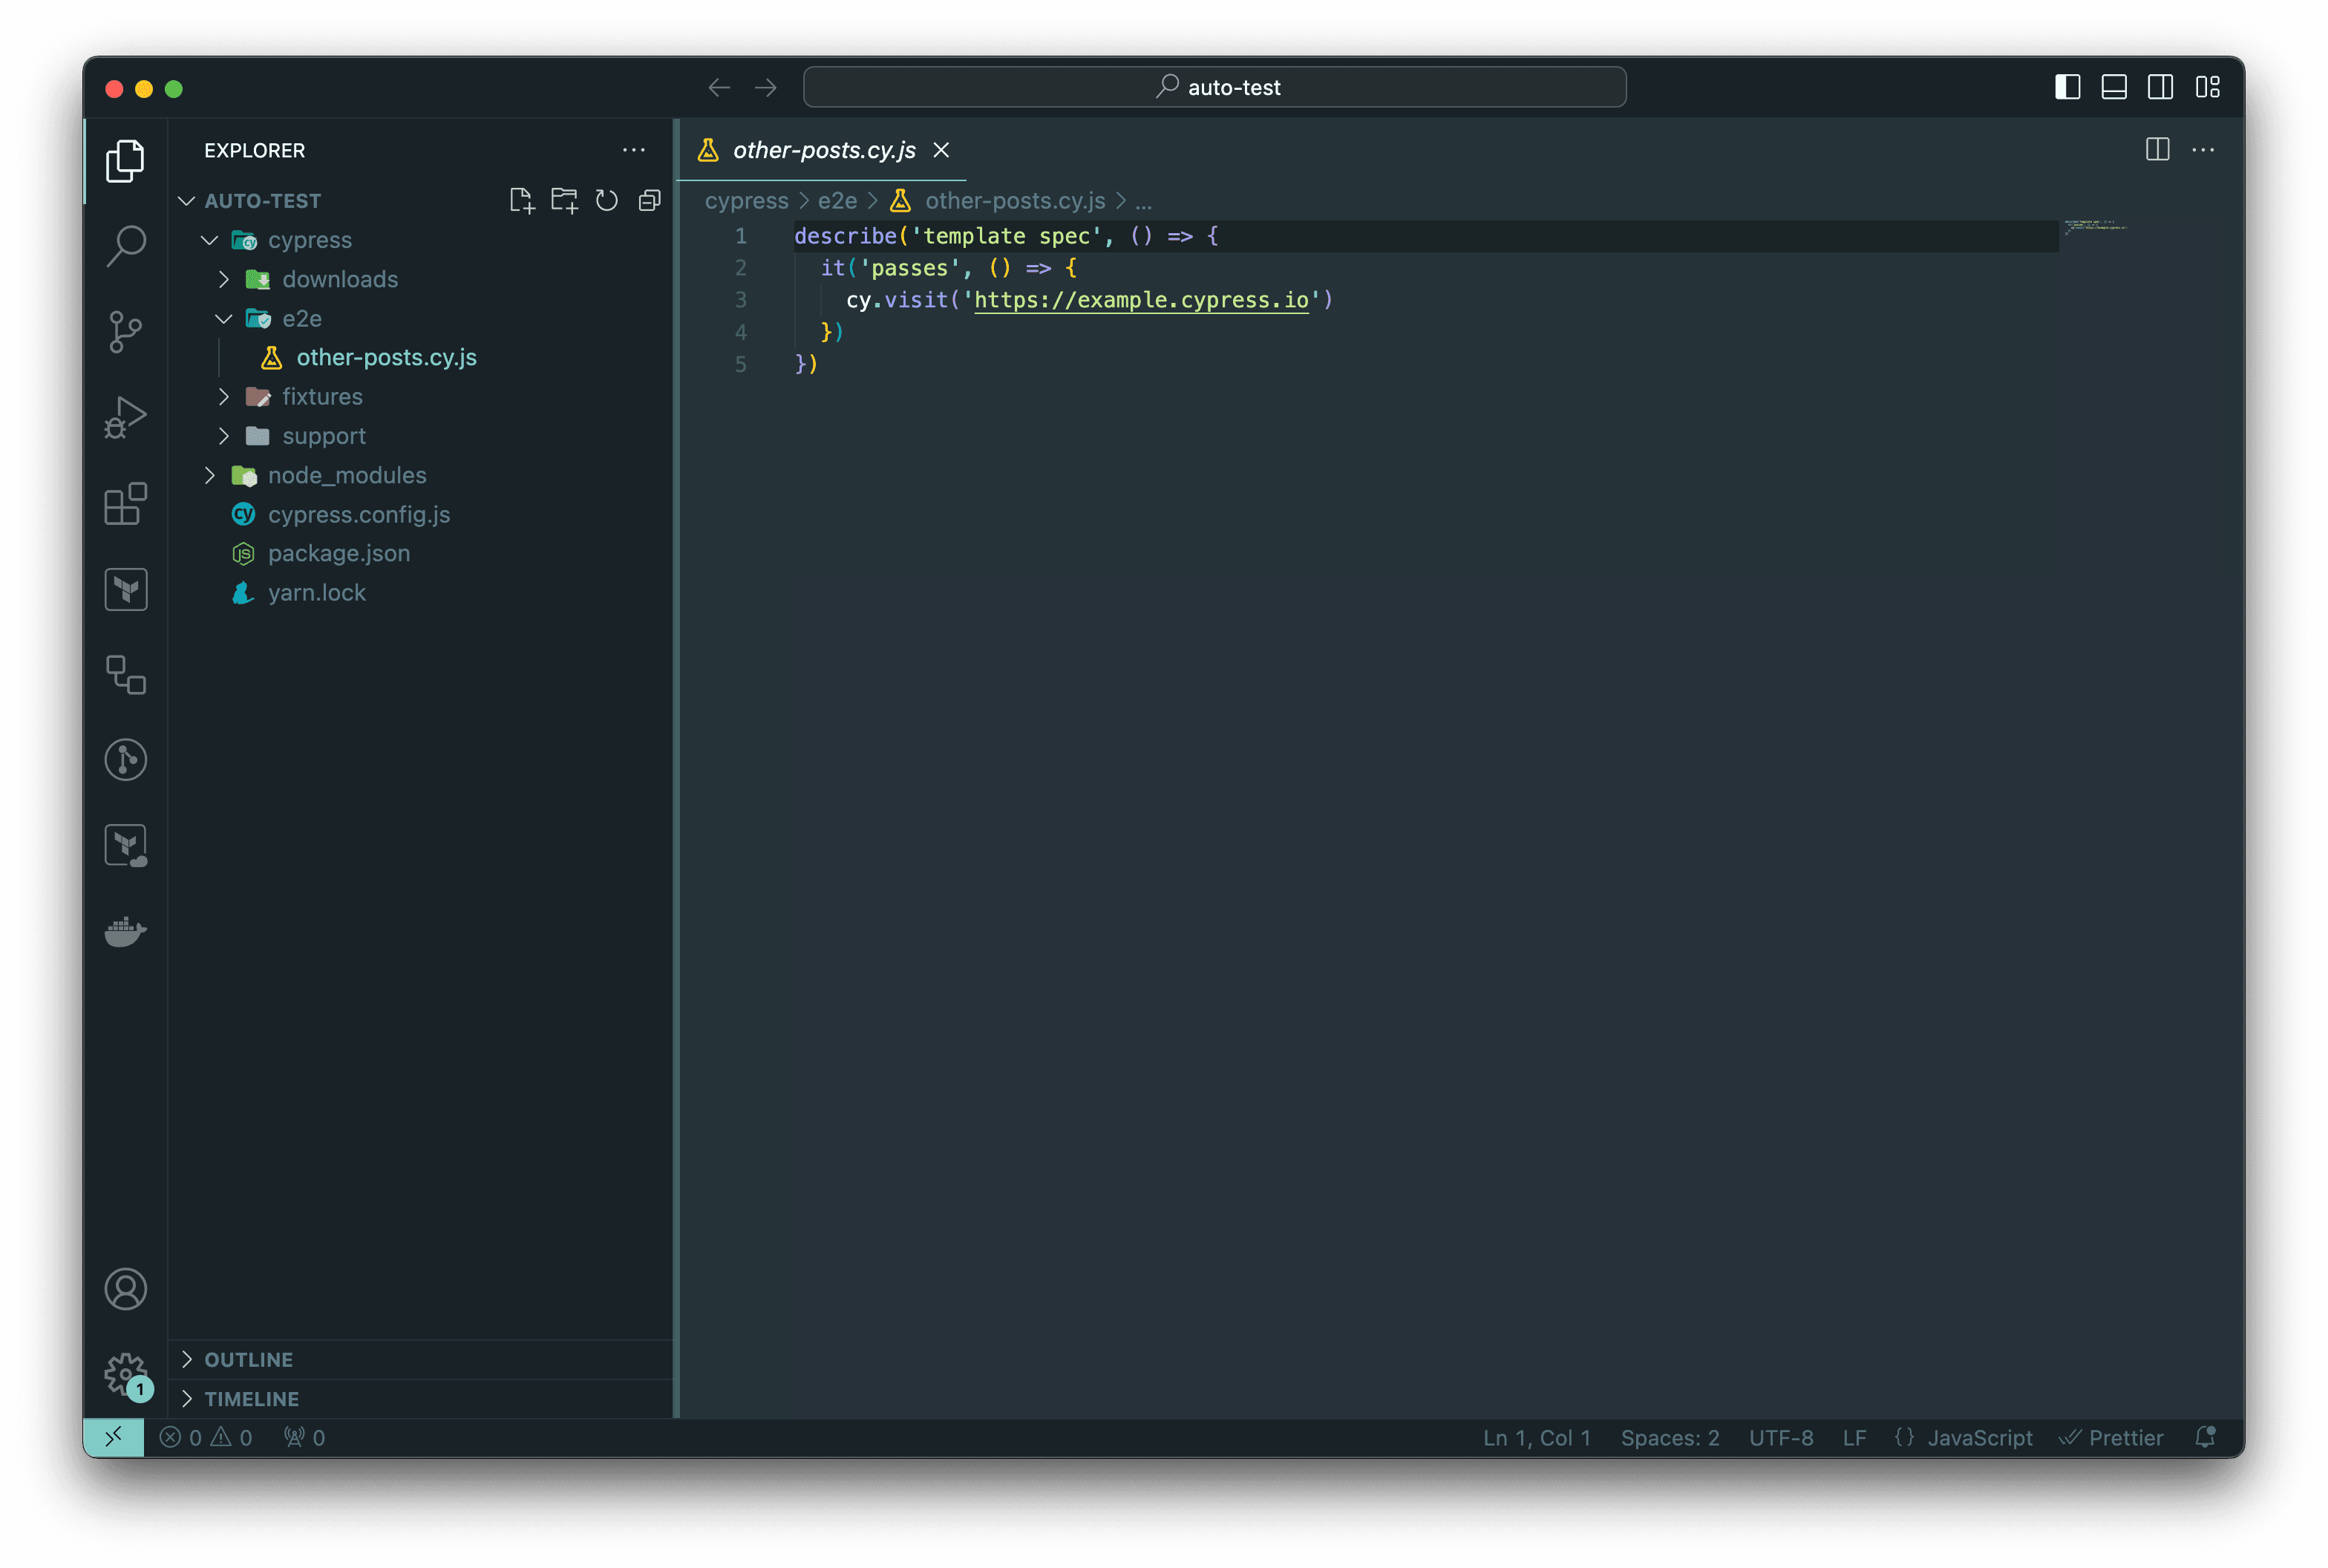Toggle secondary side bar visibility
Viewport: 2328px width, 1568px height.
(x=2160, y=87)
